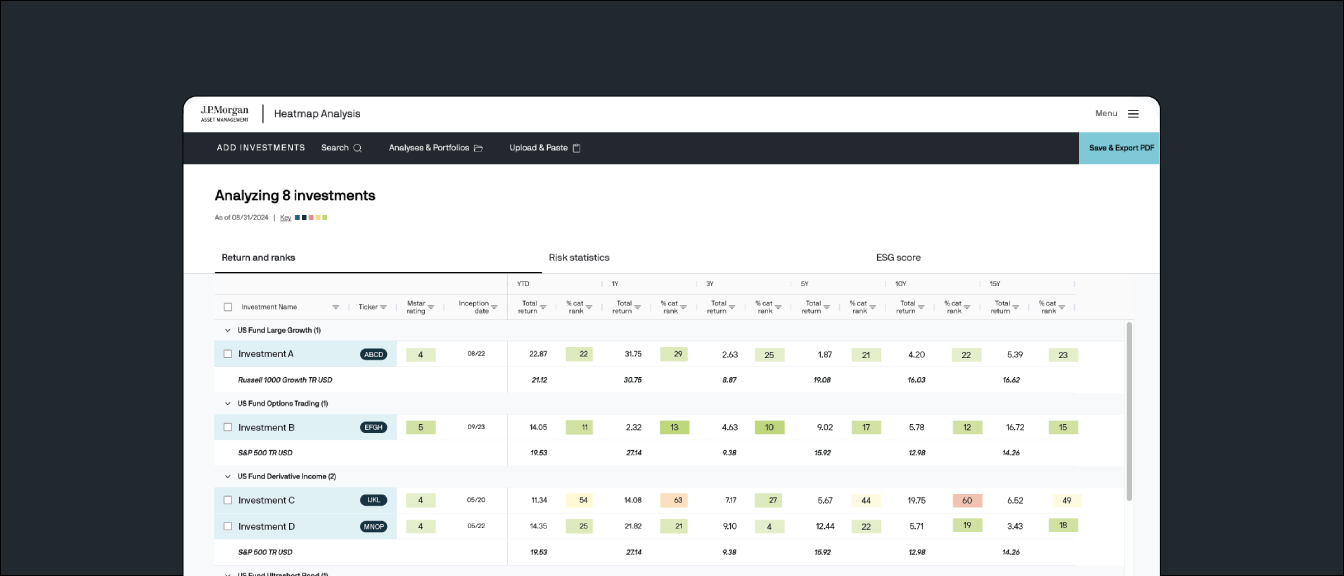Image resolution: width=1344 pixels, height=576 pixels.
Task: Switch to the Risk statistics tab
Action: pos(578,258)
